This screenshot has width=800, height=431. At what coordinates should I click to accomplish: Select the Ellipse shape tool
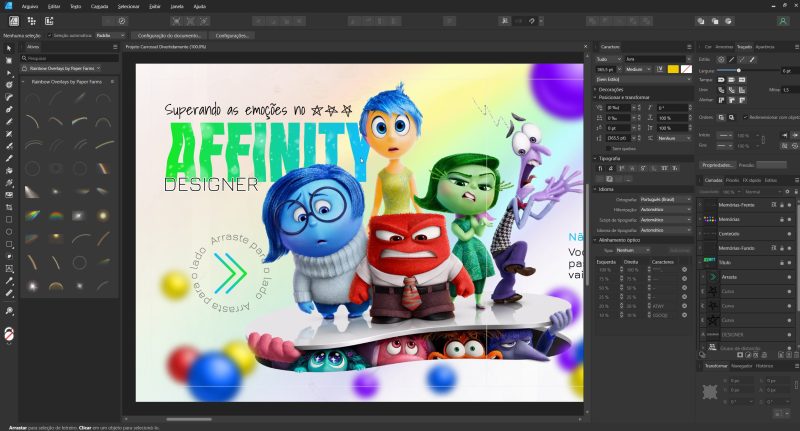click(x=9, y=232)
